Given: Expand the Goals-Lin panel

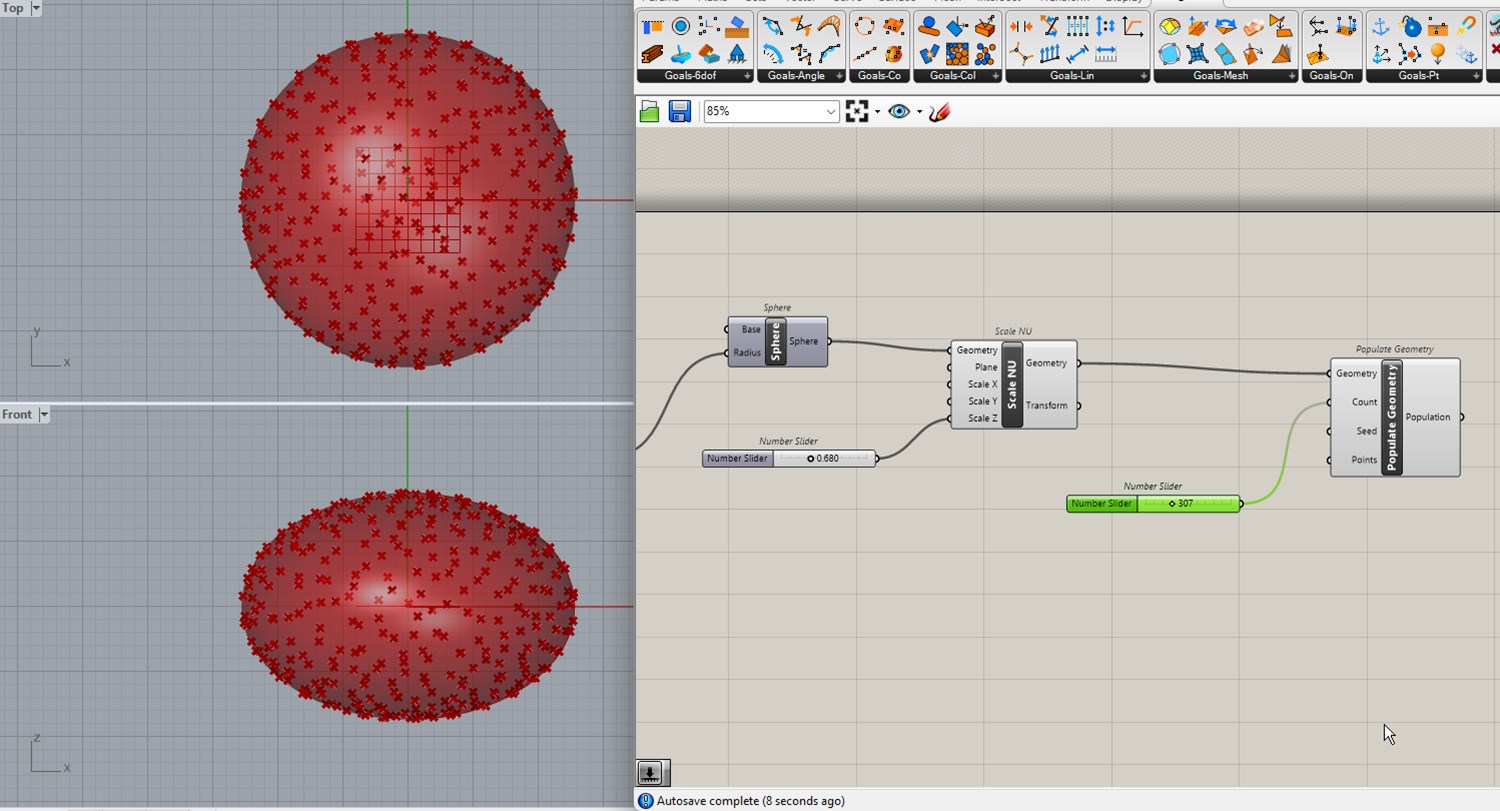Looking at the screenshot, I should (x=1144, y=76).
